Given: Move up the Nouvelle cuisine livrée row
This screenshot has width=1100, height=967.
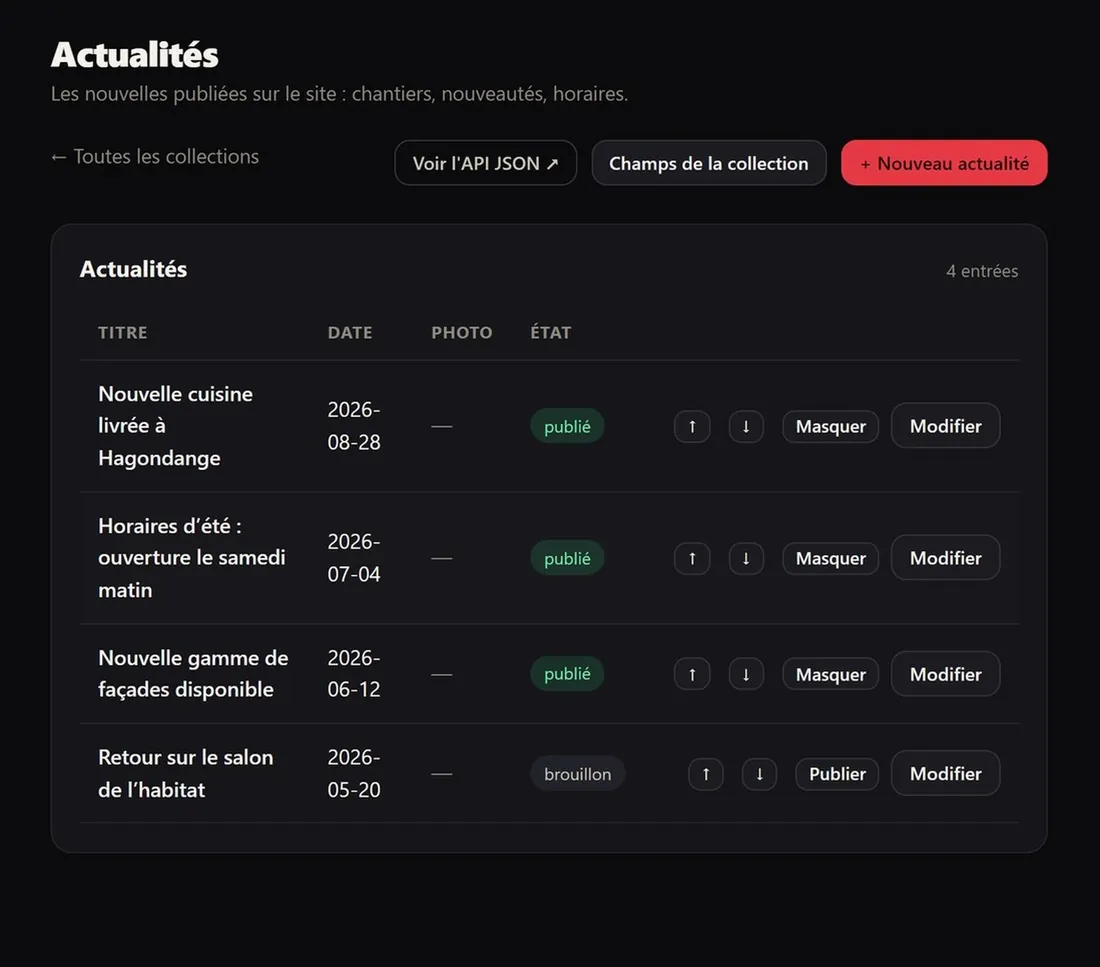Looking at the screenshot, I should [x=692, y=427].
